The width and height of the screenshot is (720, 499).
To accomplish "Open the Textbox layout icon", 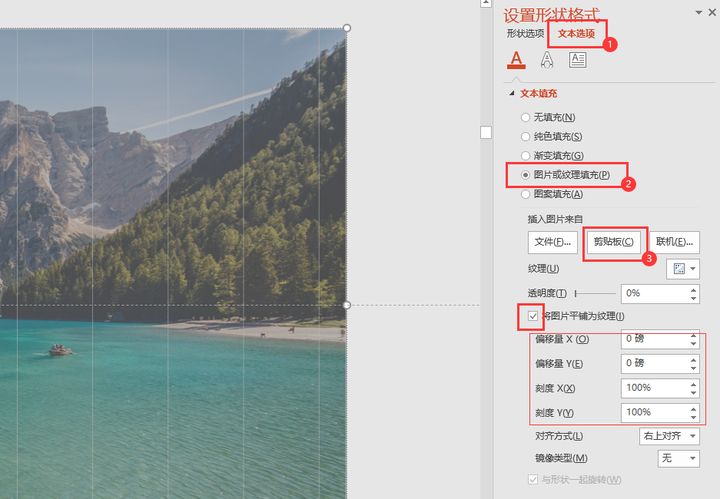I will (577, 60).
